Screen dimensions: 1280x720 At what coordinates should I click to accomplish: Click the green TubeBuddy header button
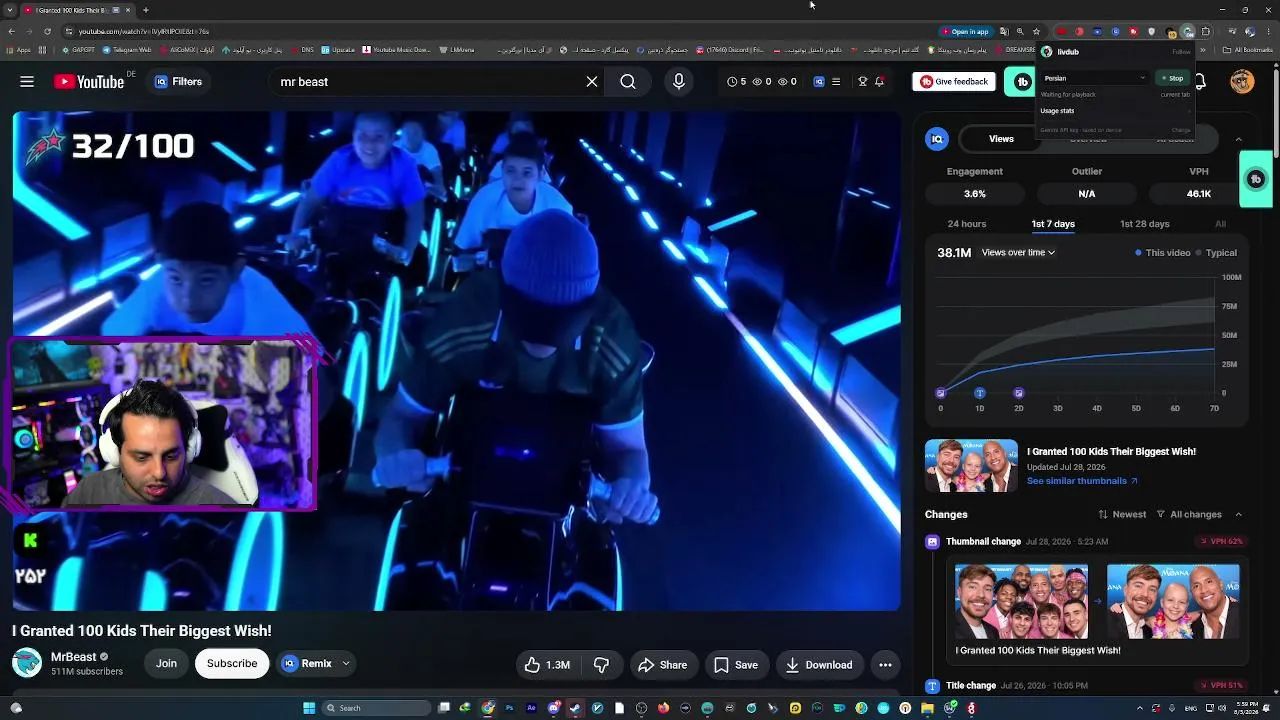(1020, 82)
